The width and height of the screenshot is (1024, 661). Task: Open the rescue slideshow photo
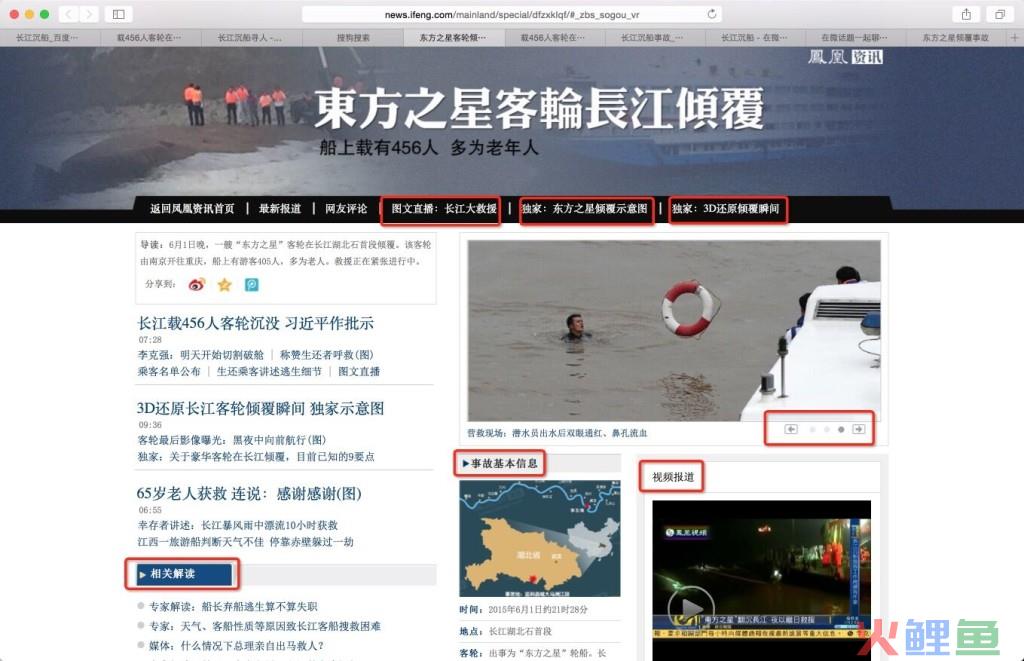pos(674,330)
